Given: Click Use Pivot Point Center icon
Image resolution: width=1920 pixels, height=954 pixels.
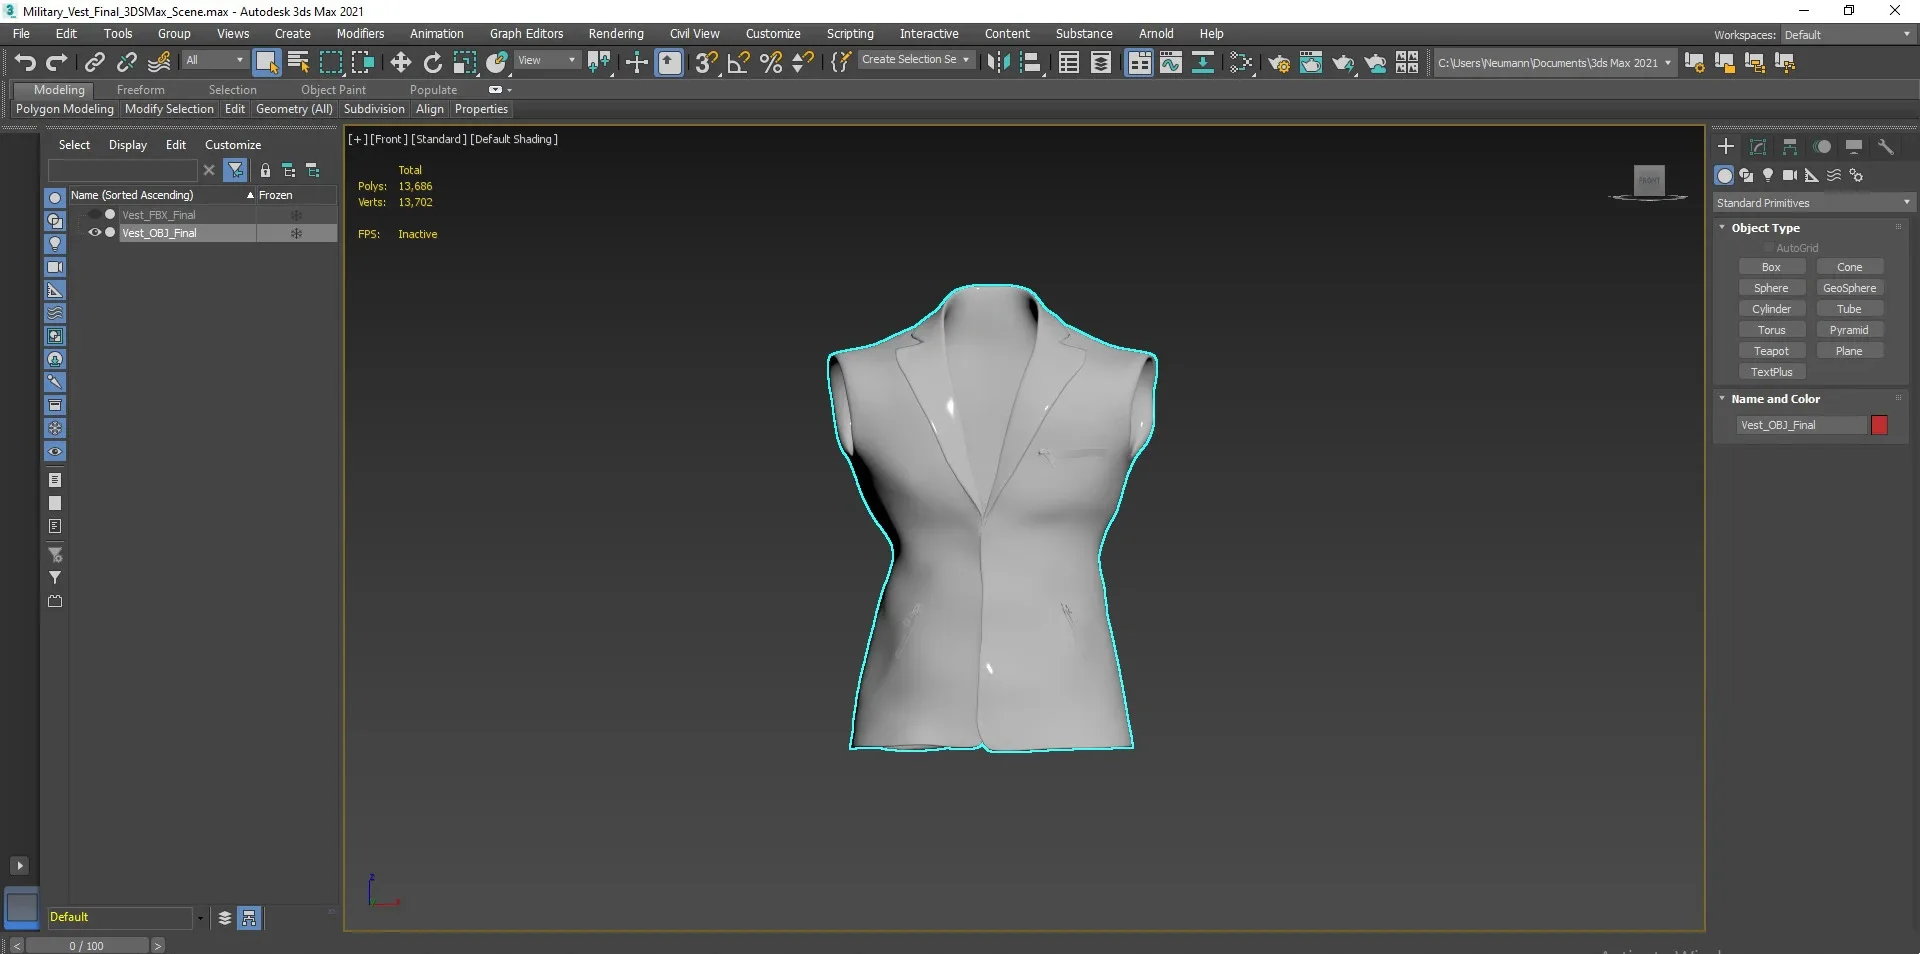Looking at the screenshot, I should pyautogui.click(x=599, y=63).
